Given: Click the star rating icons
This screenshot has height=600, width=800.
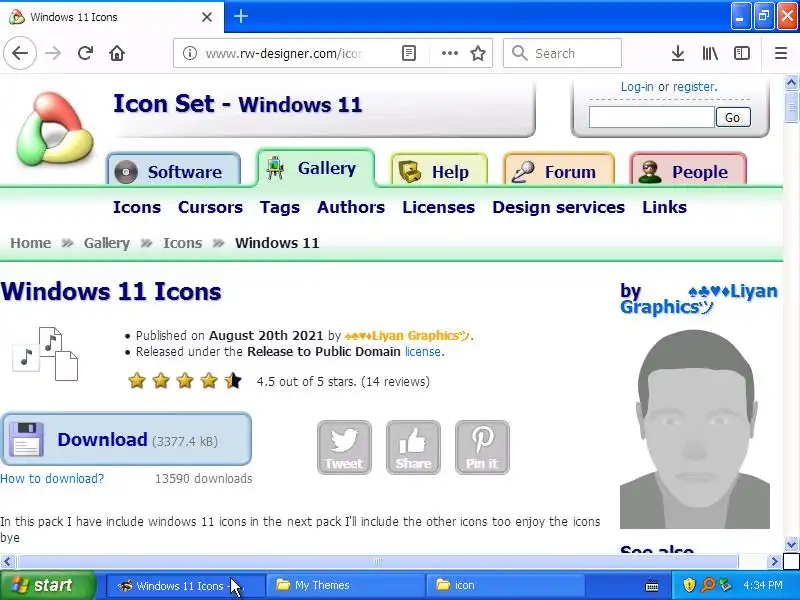Looking at the screenshot, I should pyautogui.click(x=185, y=381).
